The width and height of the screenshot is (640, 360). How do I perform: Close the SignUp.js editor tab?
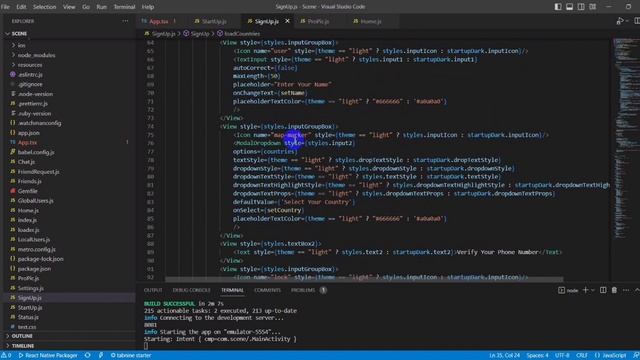click(x=287, y=21)
